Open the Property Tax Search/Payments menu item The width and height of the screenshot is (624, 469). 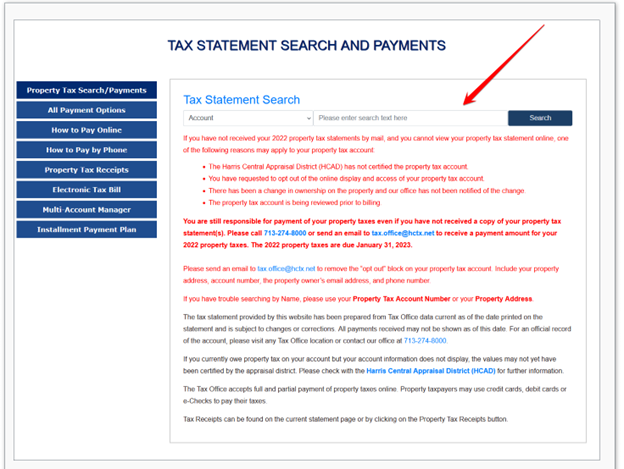coord(86,90)
